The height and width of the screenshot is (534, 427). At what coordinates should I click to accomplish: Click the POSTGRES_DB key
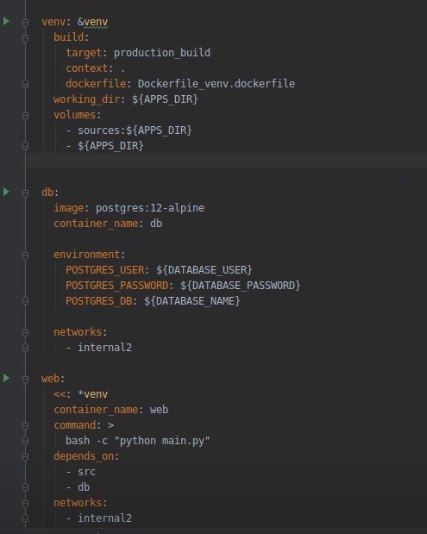[99, 301]
